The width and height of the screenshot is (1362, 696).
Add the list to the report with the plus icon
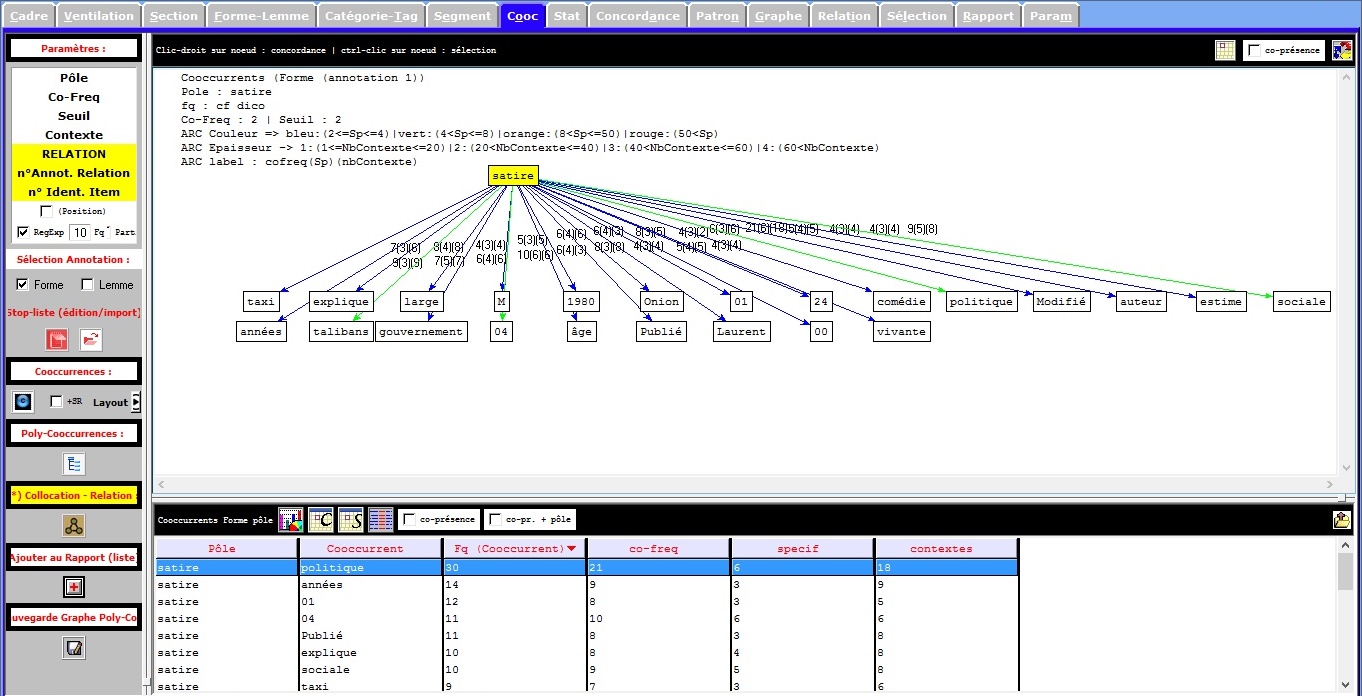pyautogui.click(x=74, y=587)
